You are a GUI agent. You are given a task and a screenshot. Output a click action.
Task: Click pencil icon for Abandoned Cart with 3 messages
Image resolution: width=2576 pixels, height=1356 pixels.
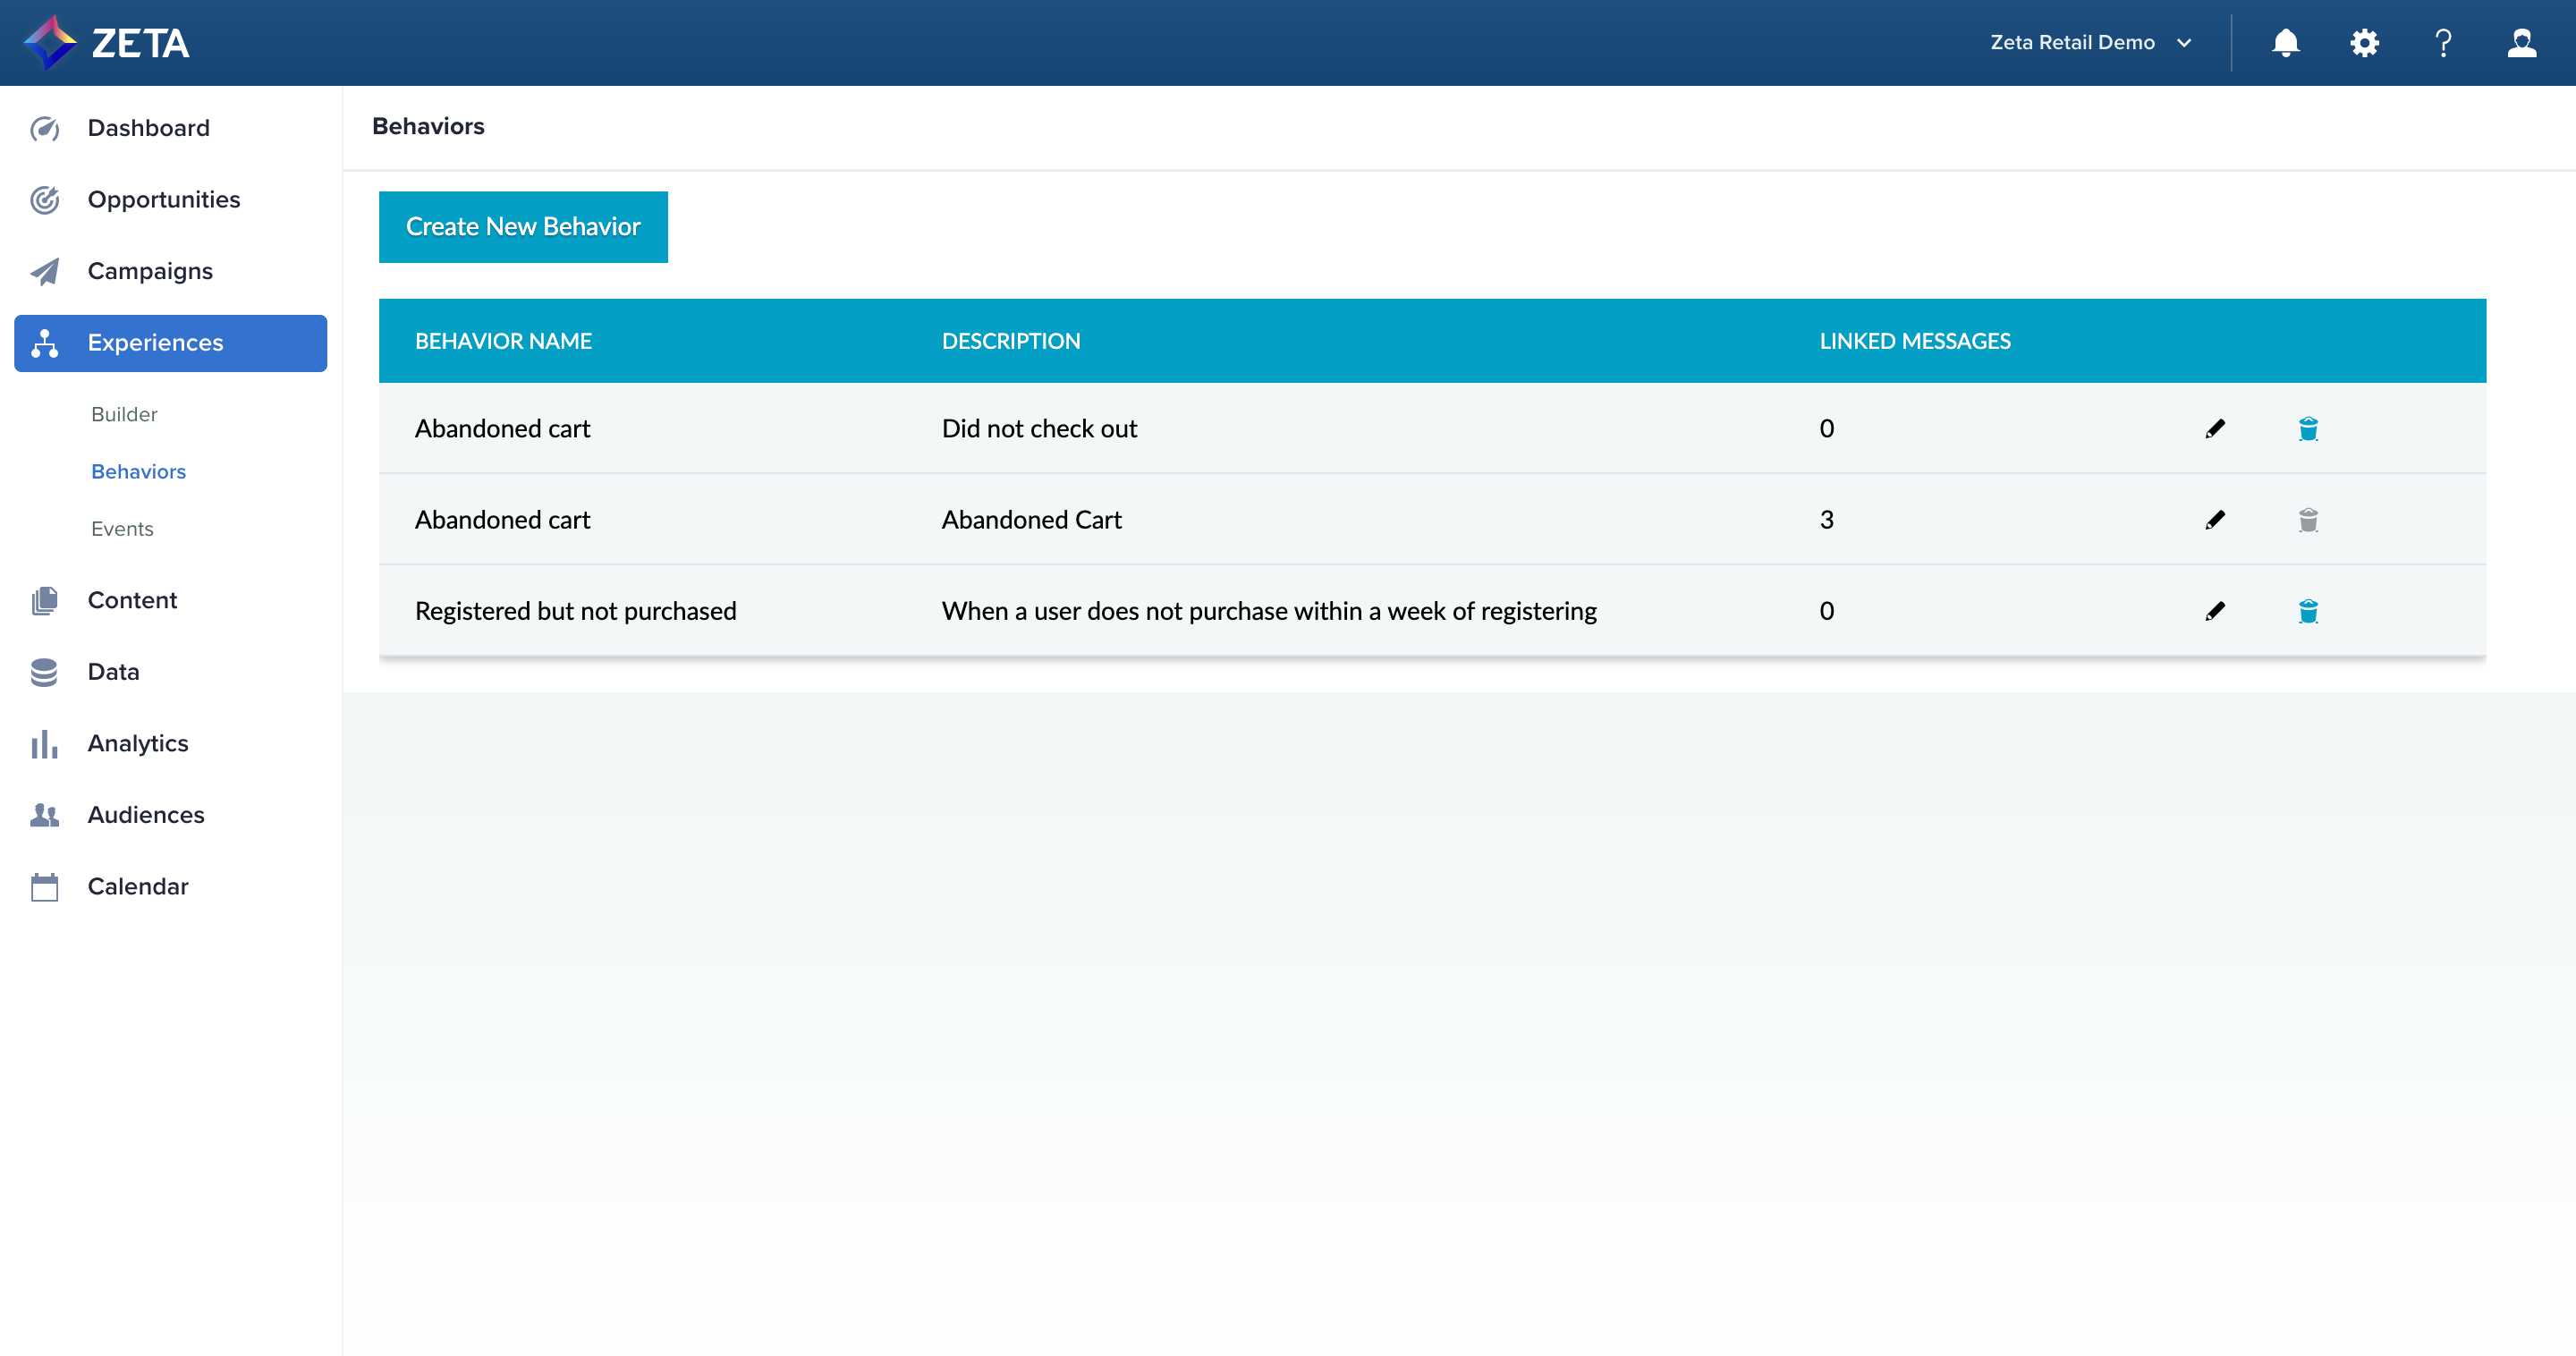(2215, 520)
